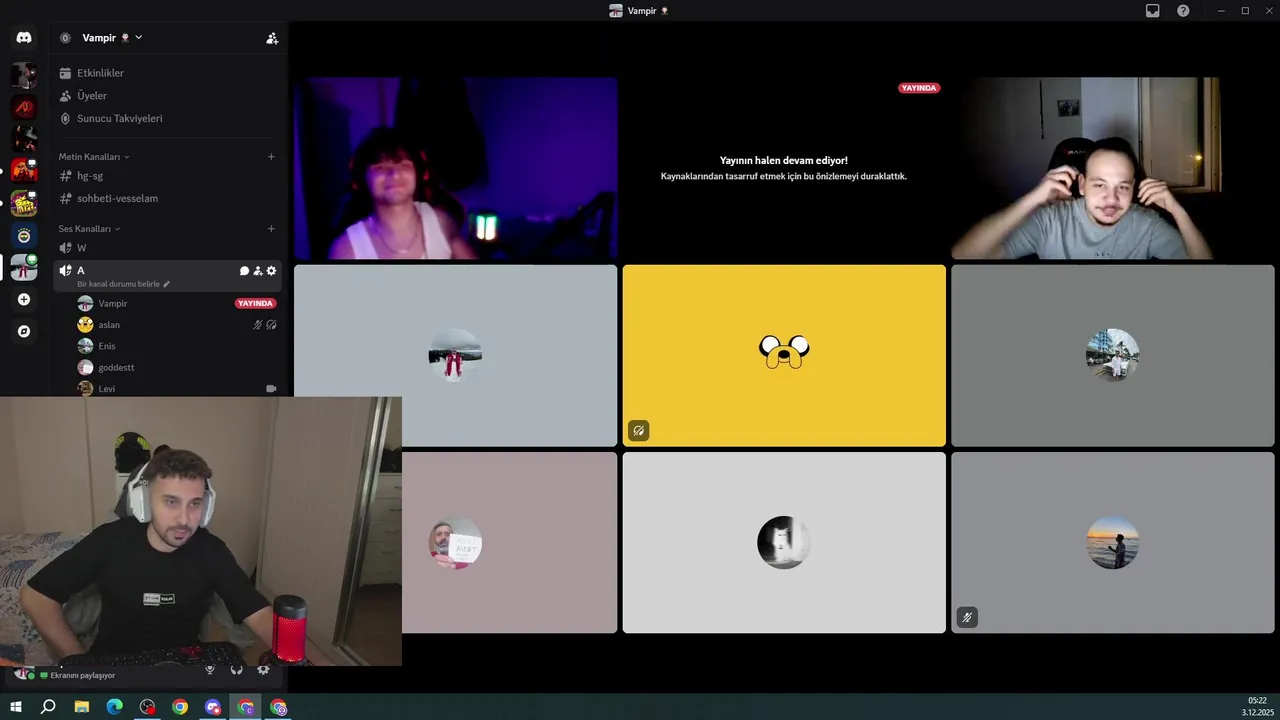
Task: Open the Fenerbahçe crest server icon
Action: click(x=24, y=235)
